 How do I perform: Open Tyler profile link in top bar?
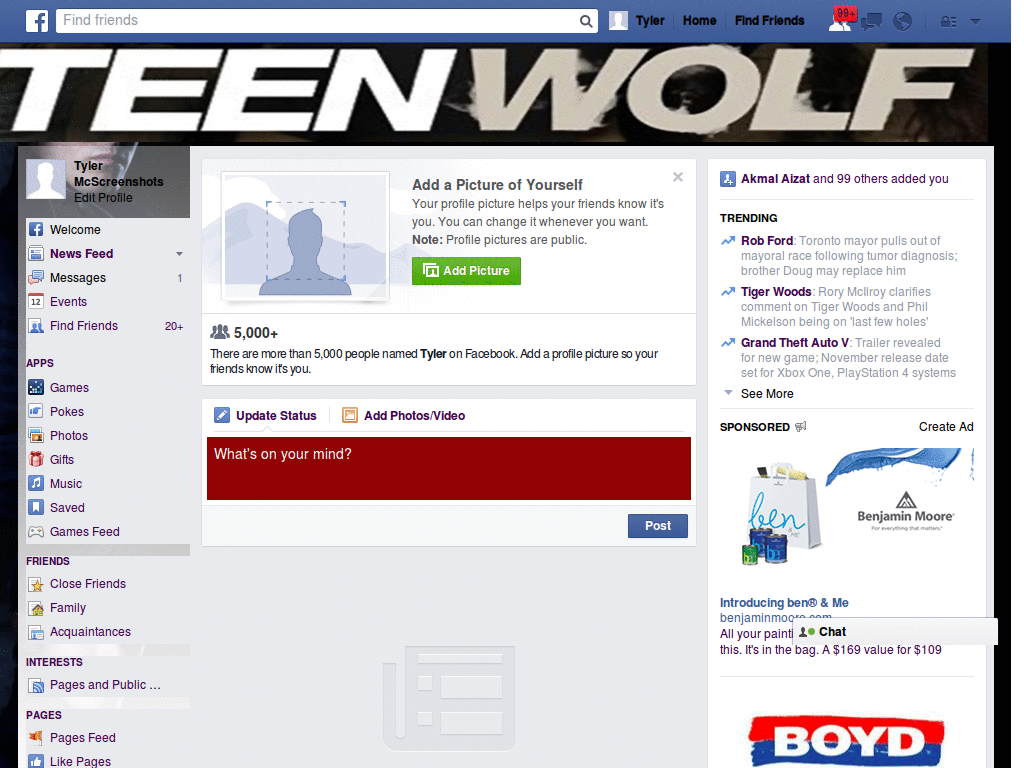650,20
